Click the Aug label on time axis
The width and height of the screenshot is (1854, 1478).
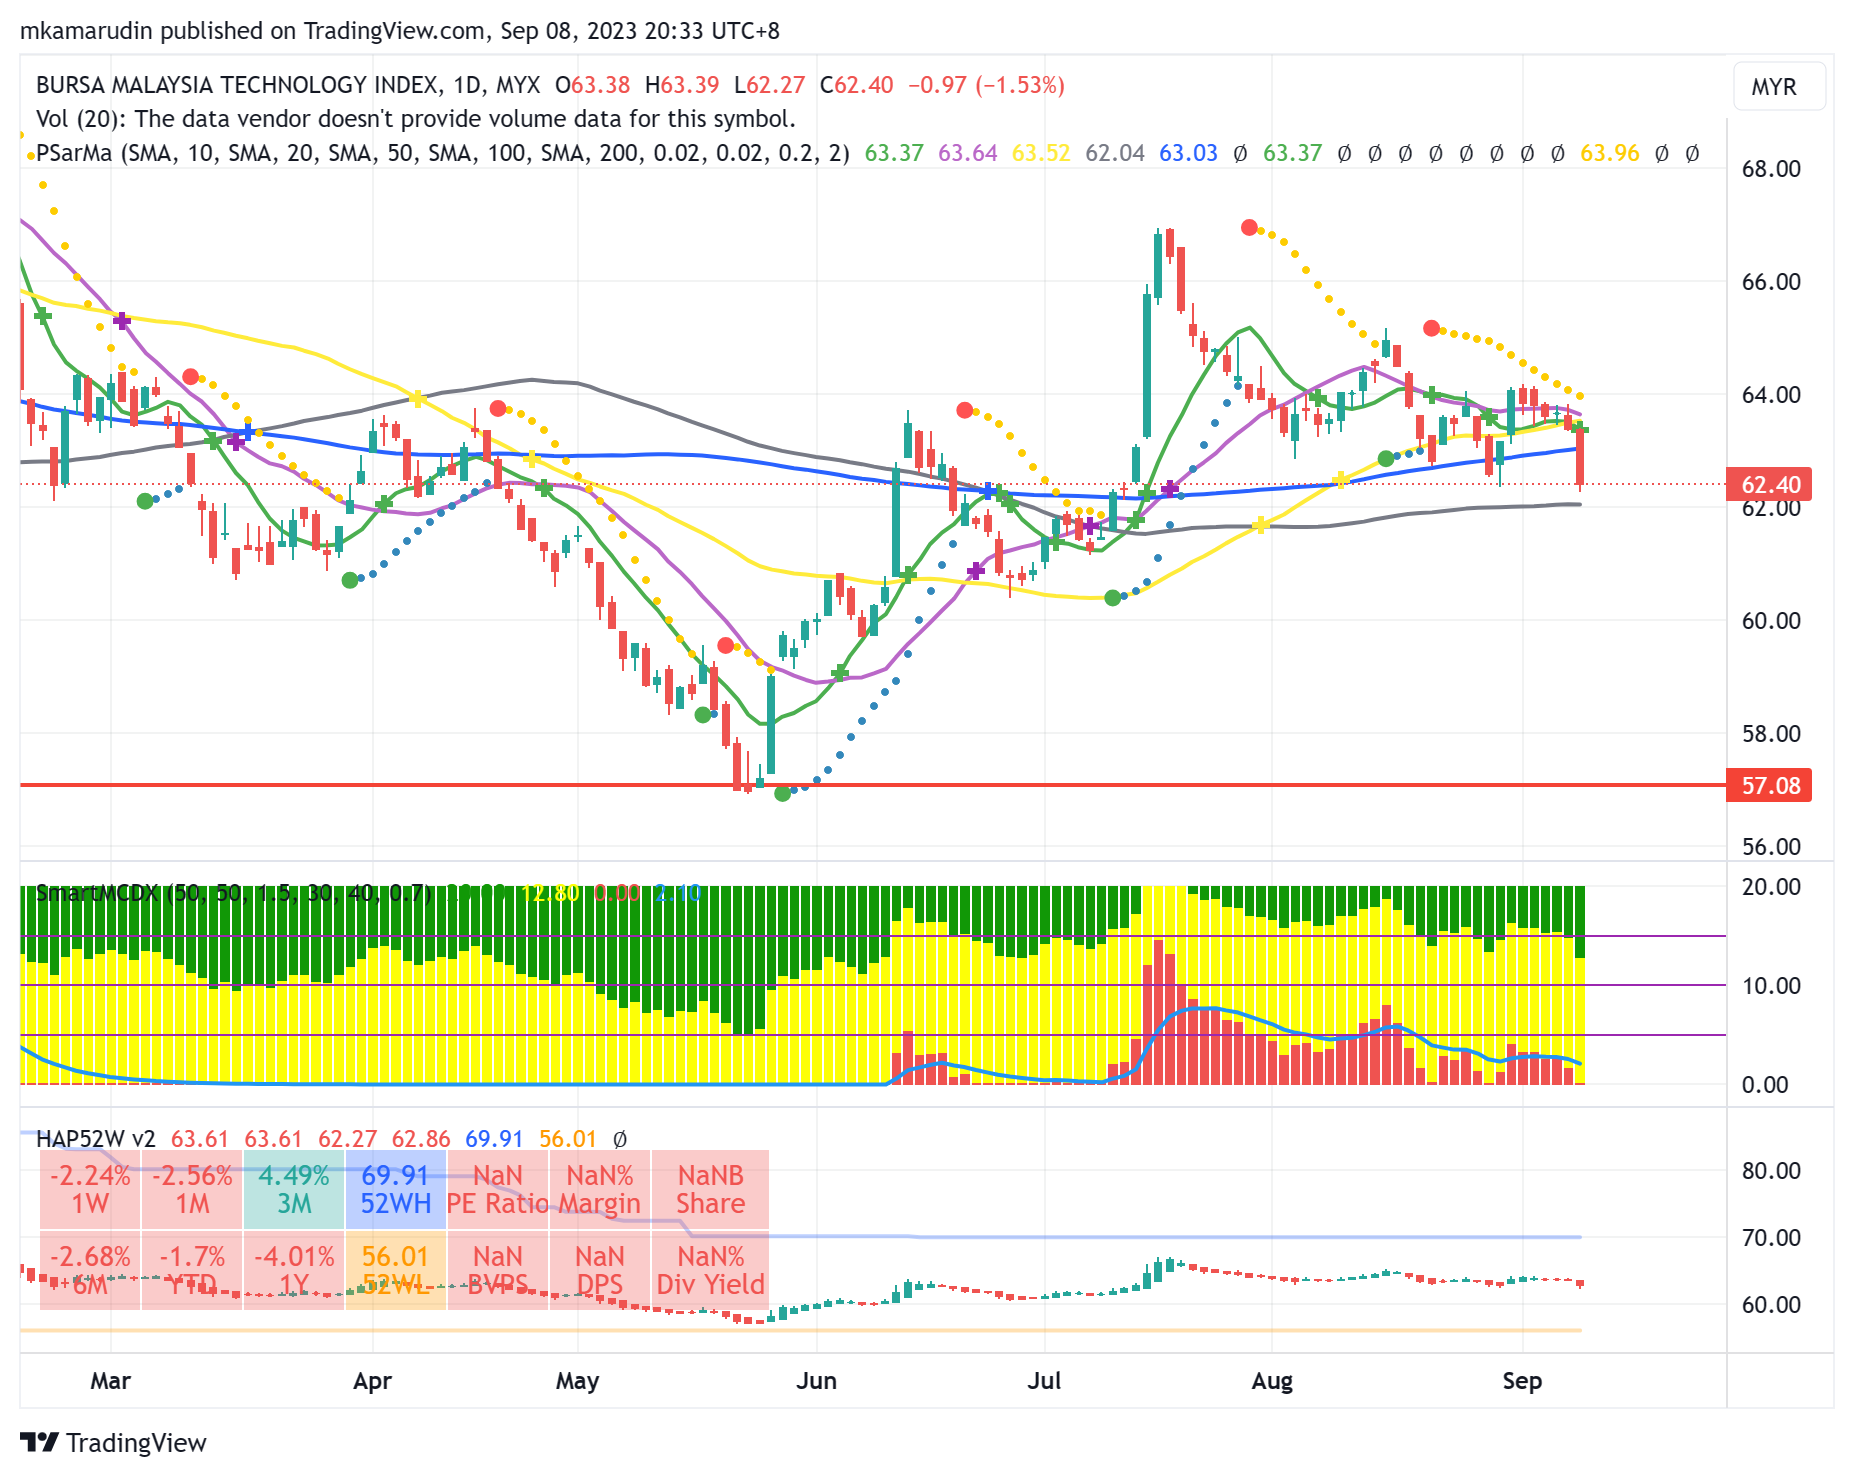click(x=1272, y=1381)
